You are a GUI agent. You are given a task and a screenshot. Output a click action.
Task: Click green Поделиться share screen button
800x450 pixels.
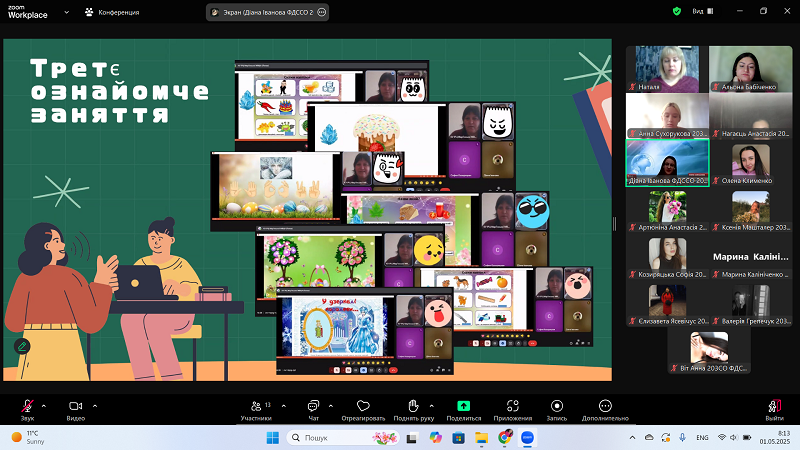click(463, 410)
